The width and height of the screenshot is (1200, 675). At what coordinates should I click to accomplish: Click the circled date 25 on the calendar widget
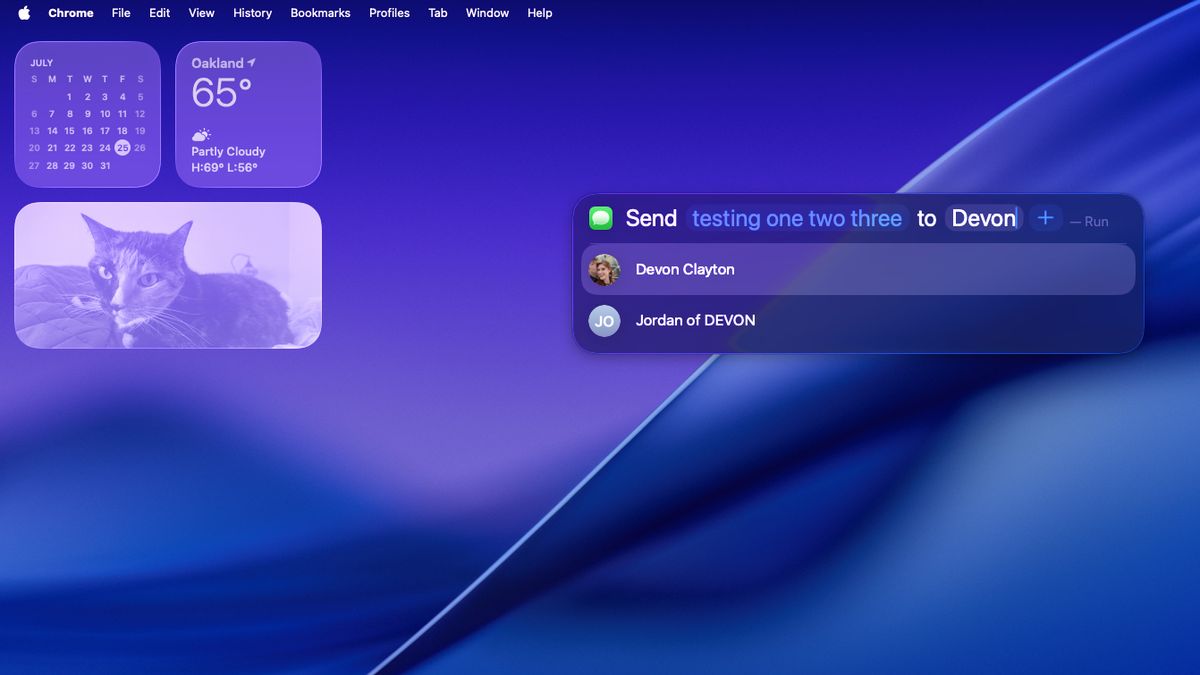[122, 147]
